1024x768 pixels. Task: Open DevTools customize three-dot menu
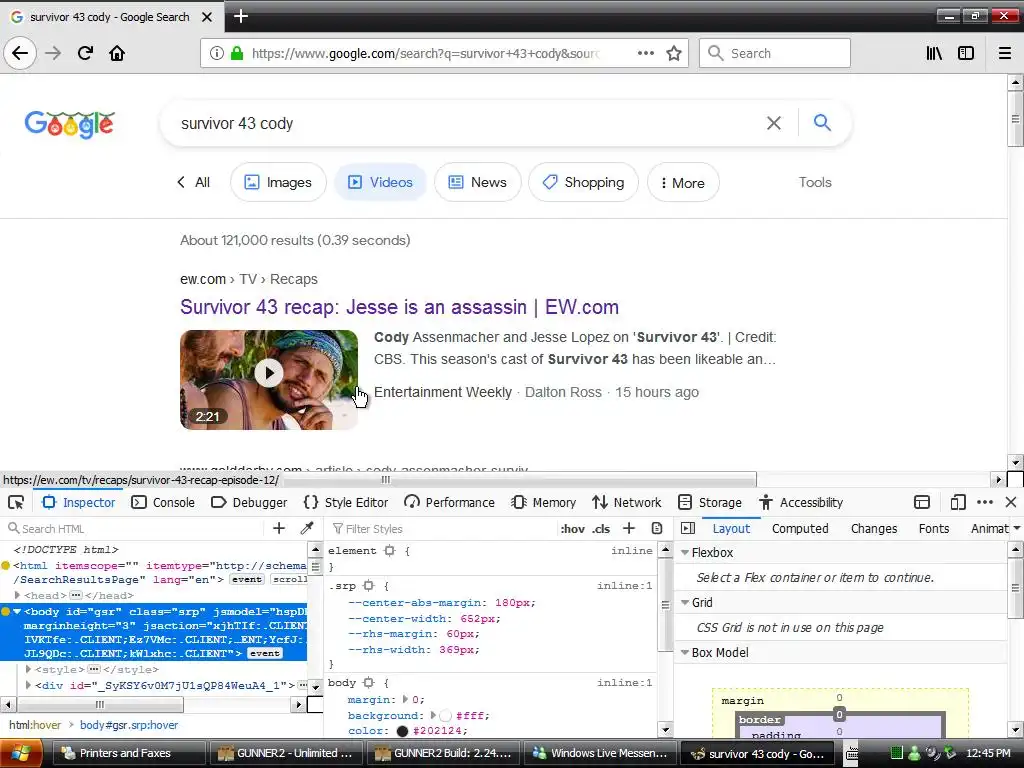(x=985, y=502)
